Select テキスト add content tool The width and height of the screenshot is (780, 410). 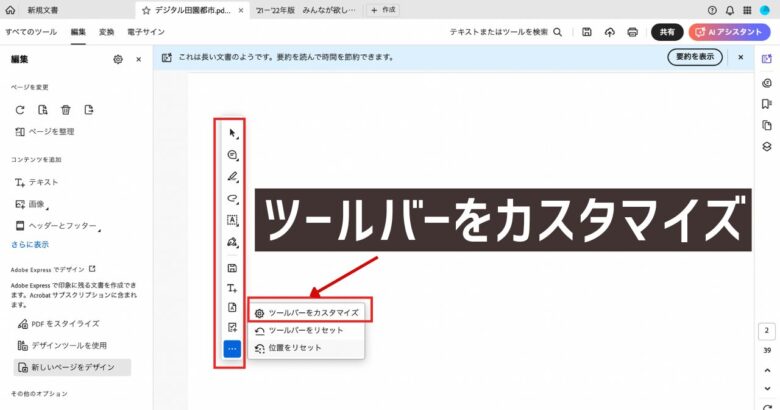(36, 183)
